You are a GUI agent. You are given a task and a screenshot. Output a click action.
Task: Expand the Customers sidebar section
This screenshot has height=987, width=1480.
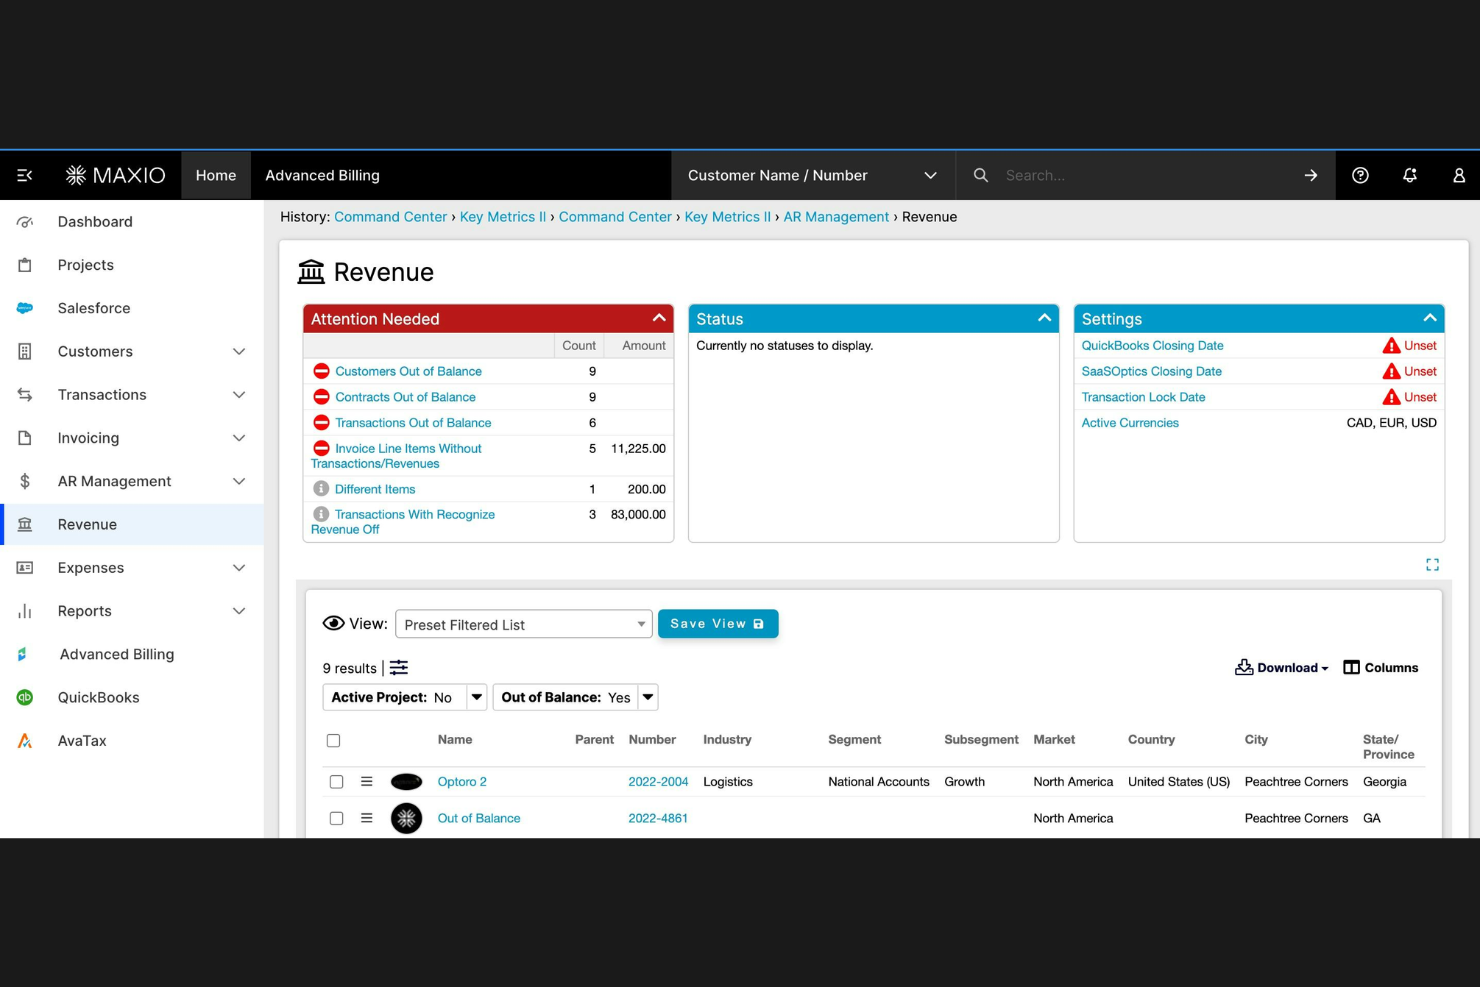pos(239,352)
